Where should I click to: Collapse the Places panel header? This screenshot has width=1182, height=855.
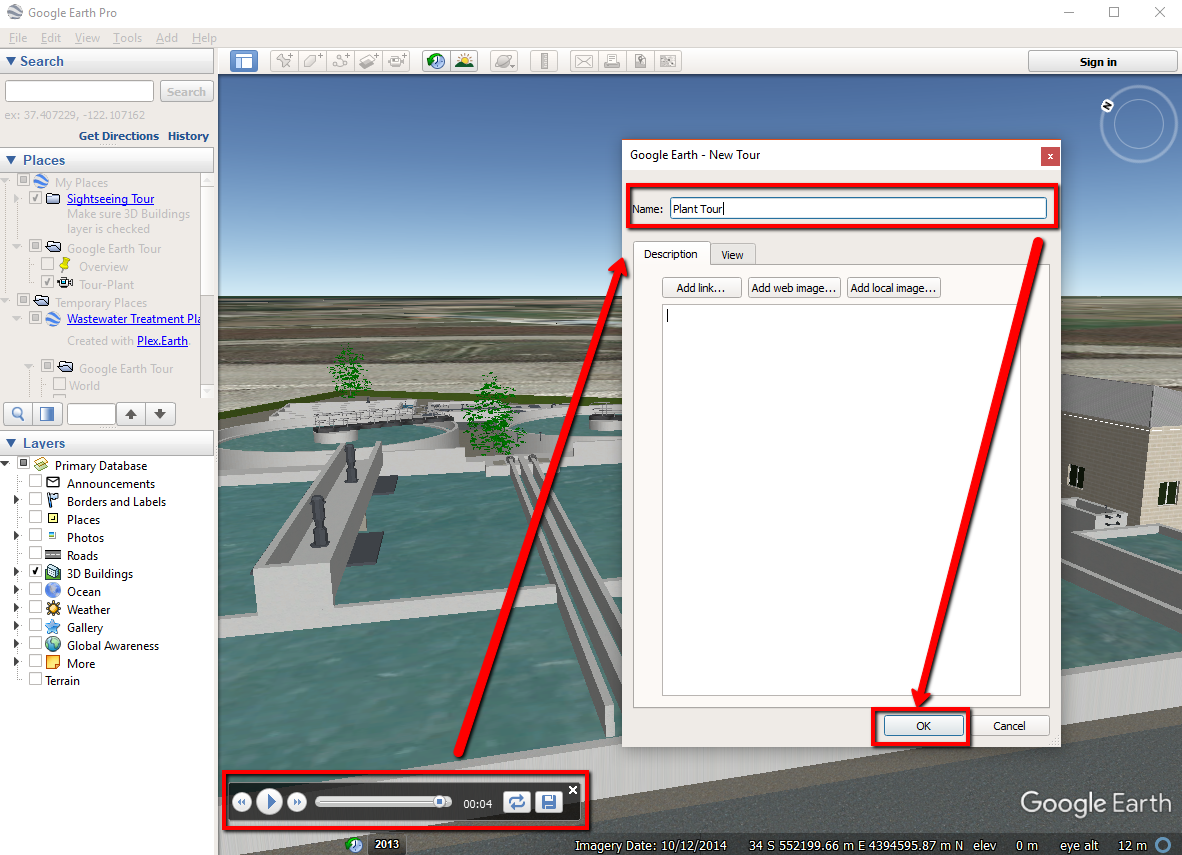pos(107,160)
